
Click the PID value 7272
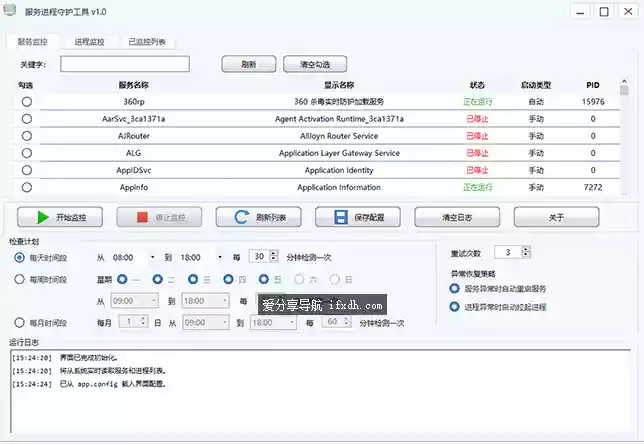point(593,187)
